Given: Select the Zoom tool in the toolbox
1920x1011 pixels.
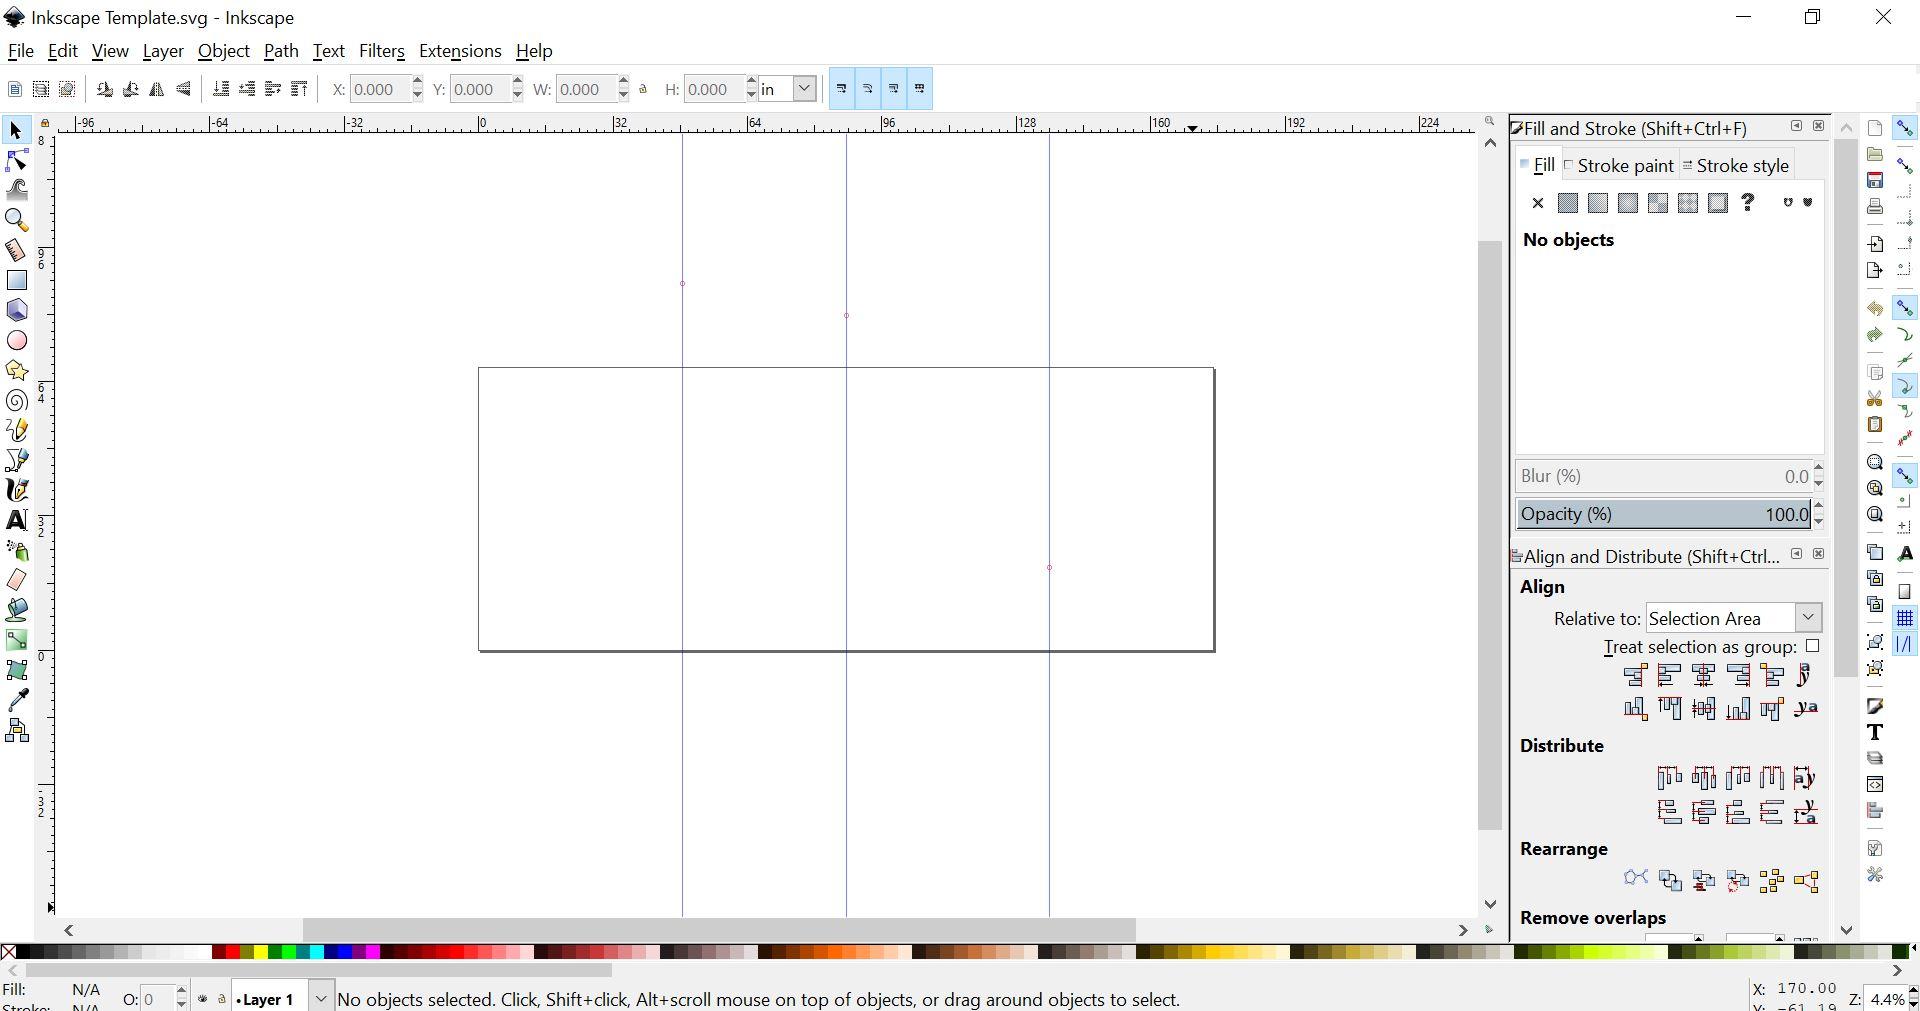Looking at the screenshot, I should pyautogui.click(x=17, y=220).
